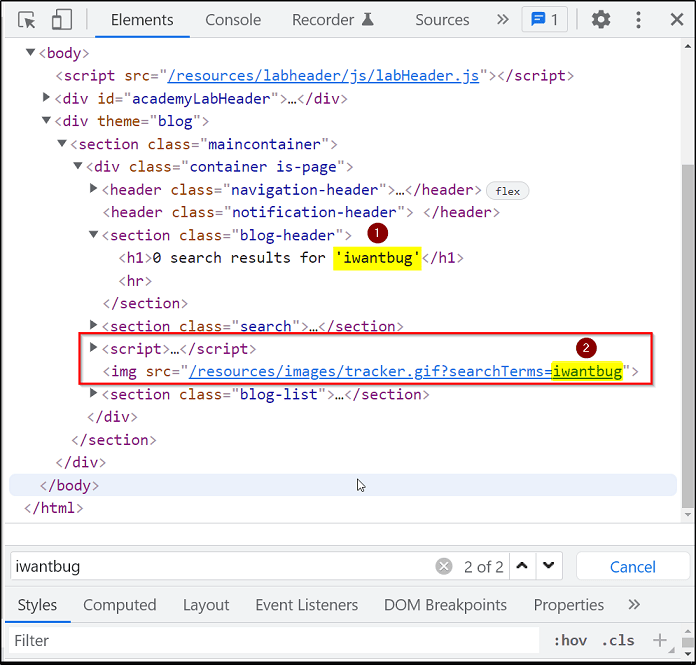The height and width of the screenshot is (665, 696).
Task: Toggle the :hov element state button
Action: coord(570,641)
